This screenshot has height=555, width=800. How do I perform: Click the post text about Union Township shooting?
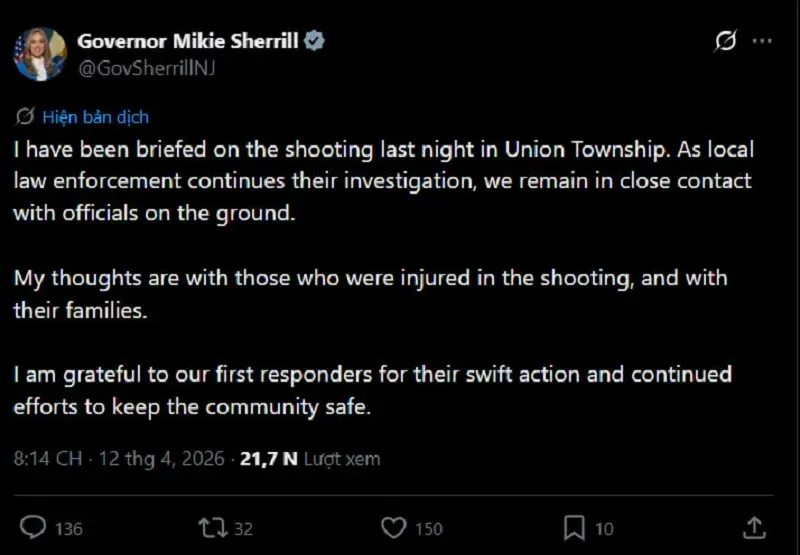tap(380, 182)
